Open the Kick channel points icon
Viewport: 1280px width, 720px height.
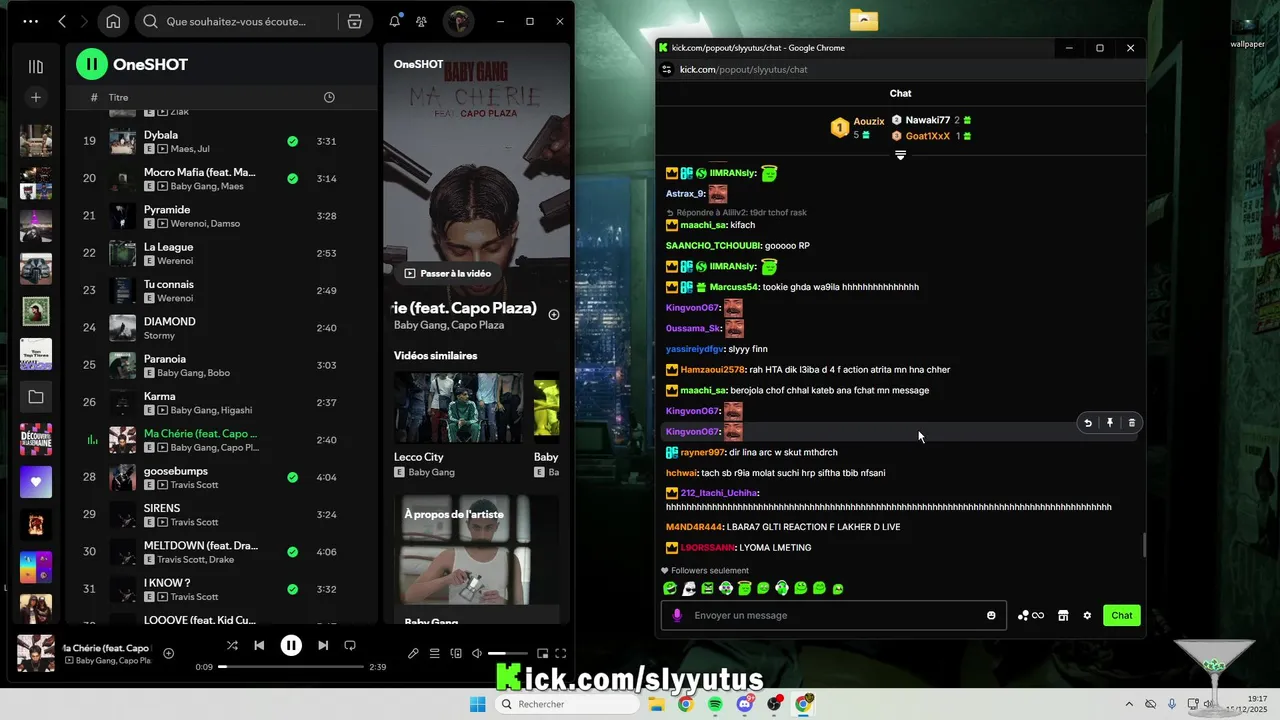[1030, 615]
